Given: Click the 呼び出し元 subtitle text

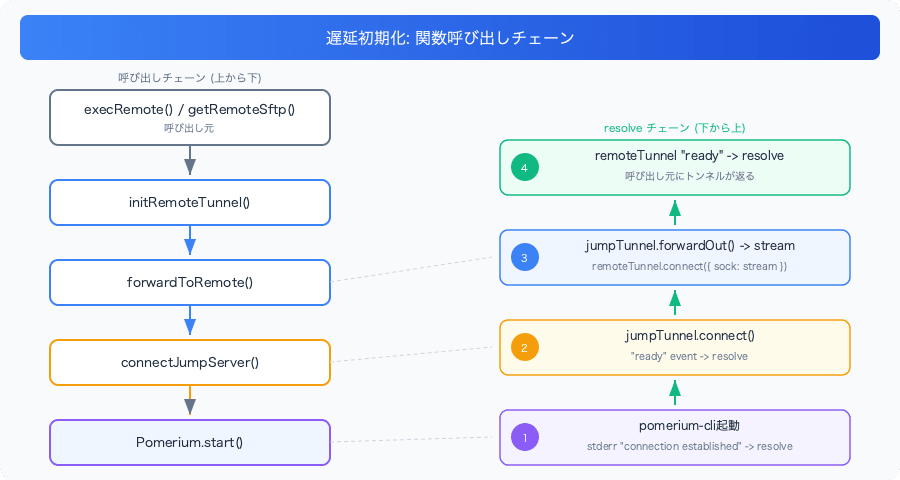Looking at the screenshot, I should point(189,129).
